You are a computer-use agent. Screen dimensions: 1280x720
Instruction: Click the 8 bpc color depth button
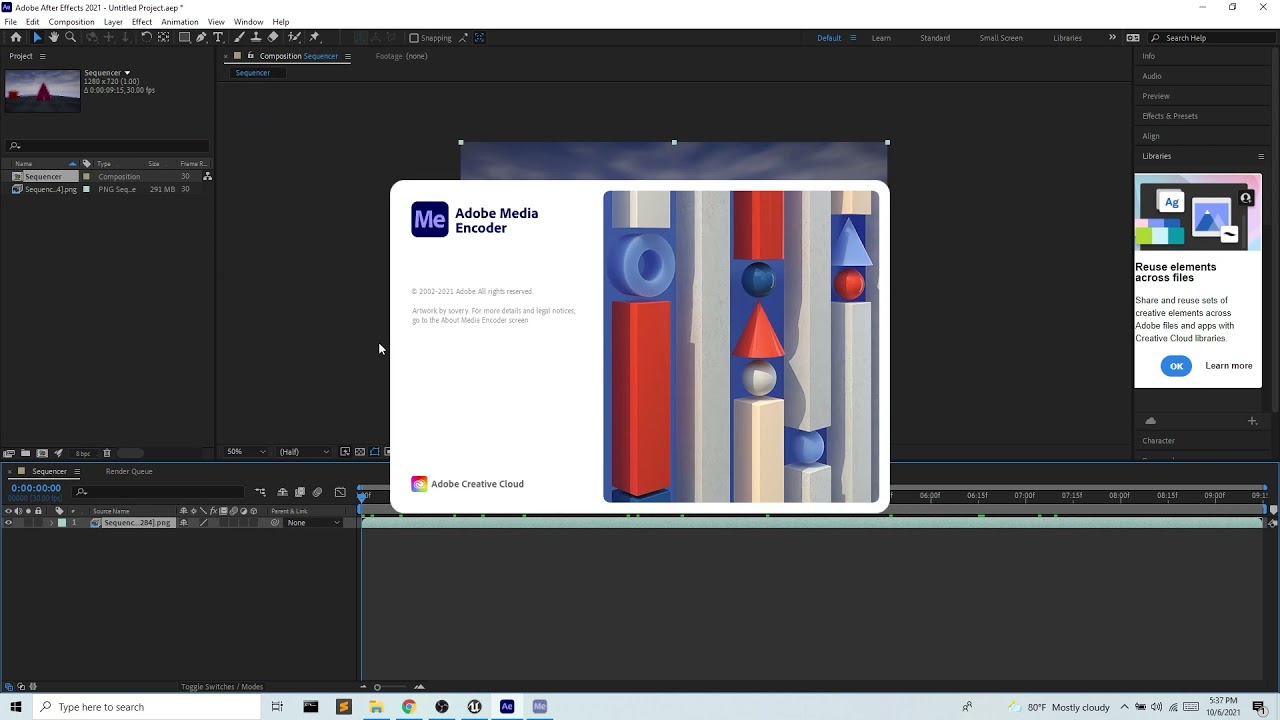coord(83,453)
